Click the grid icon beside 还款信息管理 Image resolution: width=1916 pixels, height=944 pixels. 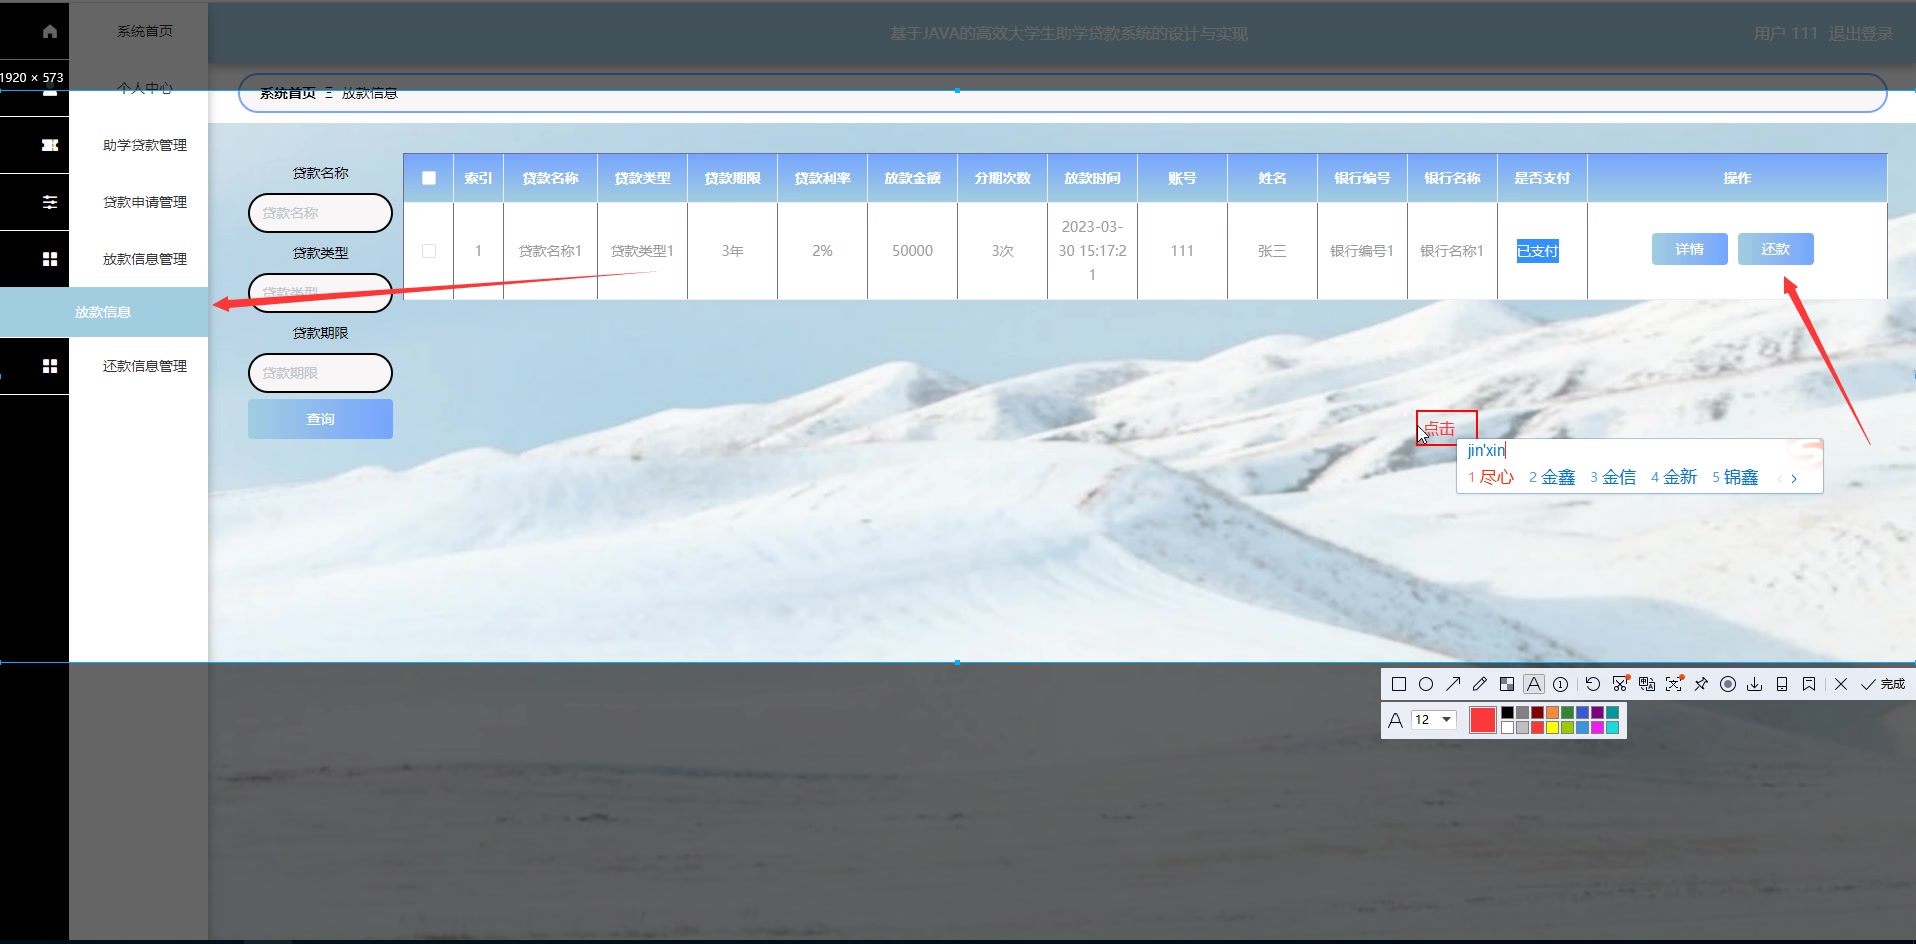pyautogui.click(x=50, y=366)
